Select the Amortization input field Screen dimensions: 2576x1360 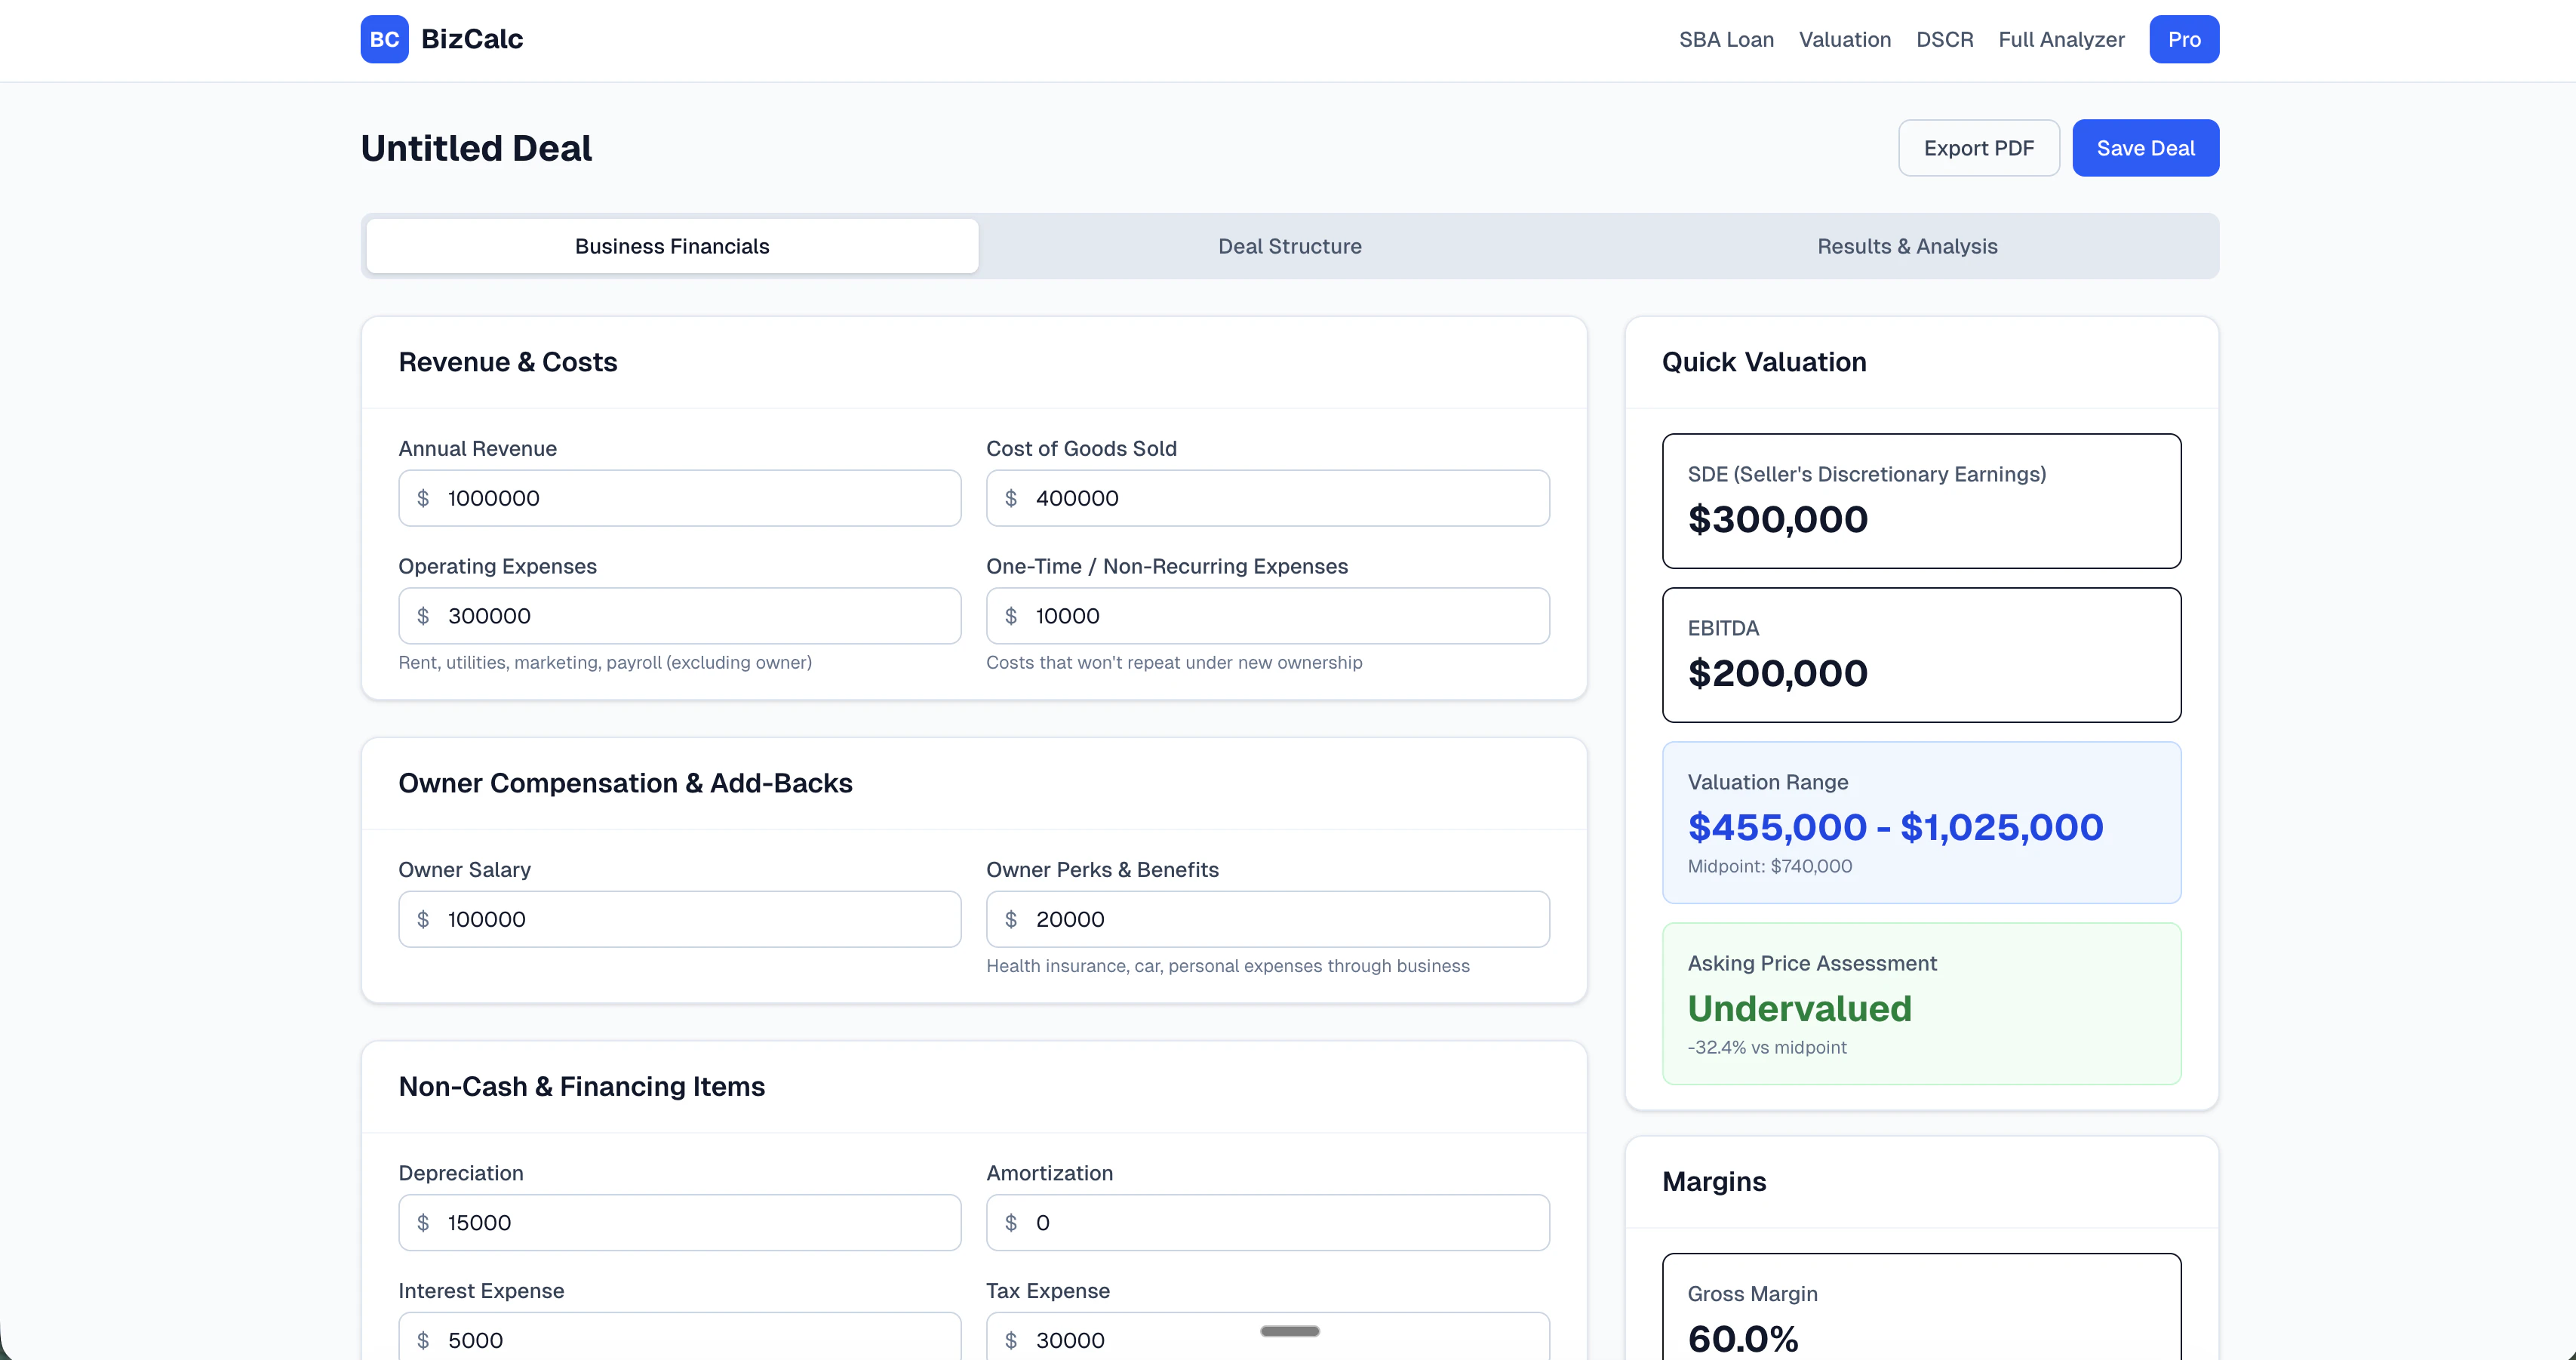pyautogui.click(x=1267, y=1222)
